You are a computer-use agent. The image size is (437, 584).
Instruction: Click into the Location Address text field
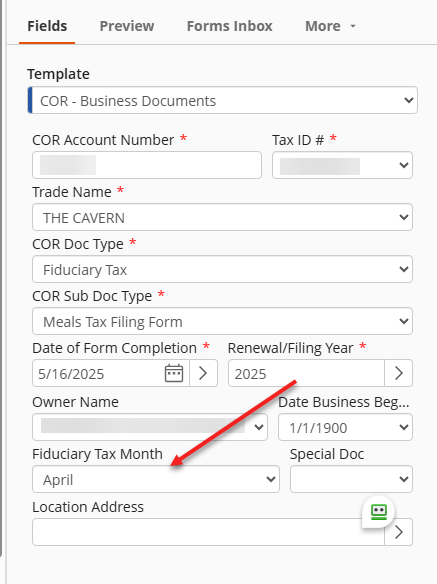tap(208, 532)
